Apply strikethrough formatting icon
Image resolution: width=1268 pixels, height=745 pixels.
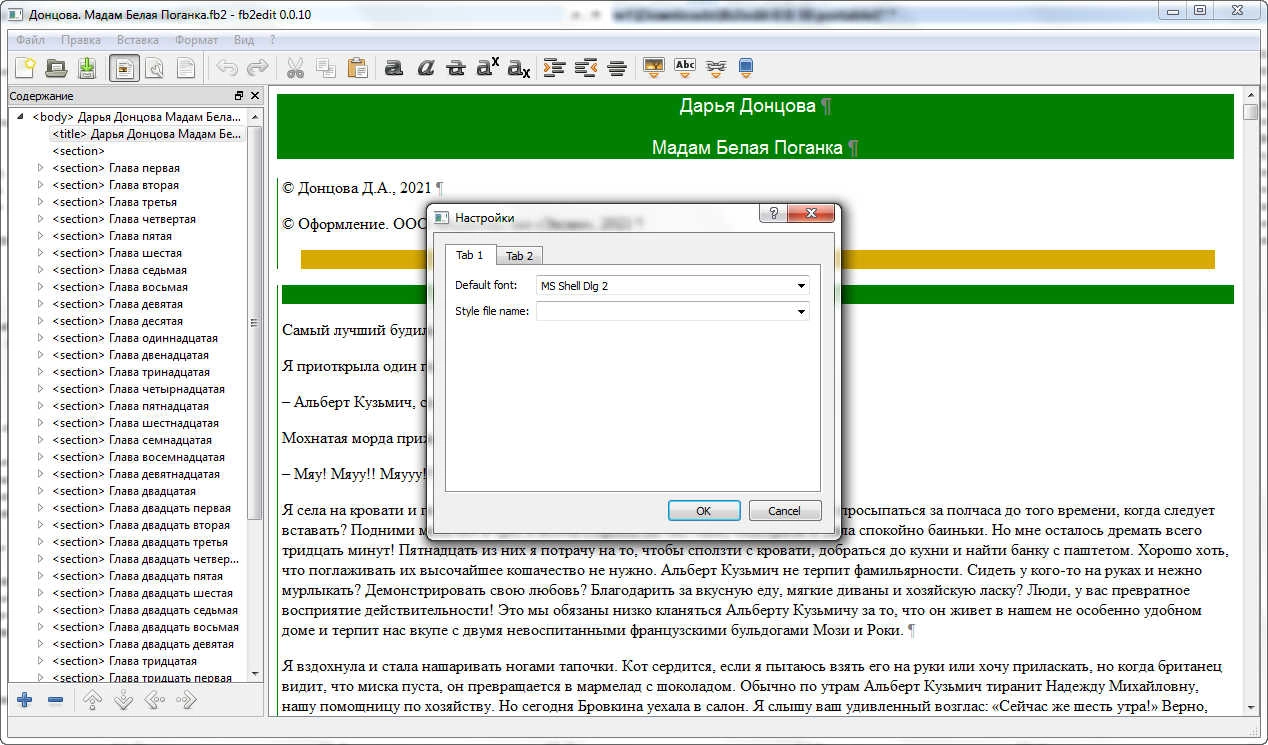coord(456,68)
